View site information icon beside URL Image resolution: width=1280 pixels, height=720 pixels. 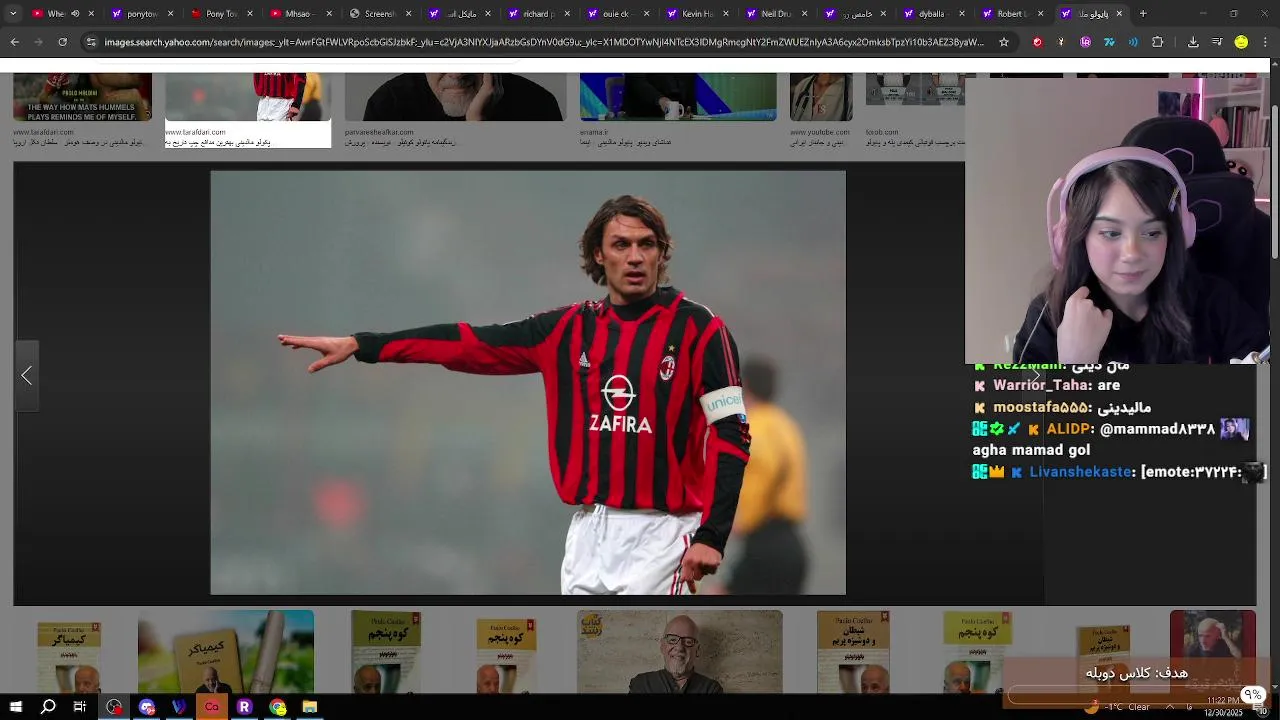pos(91,42)
